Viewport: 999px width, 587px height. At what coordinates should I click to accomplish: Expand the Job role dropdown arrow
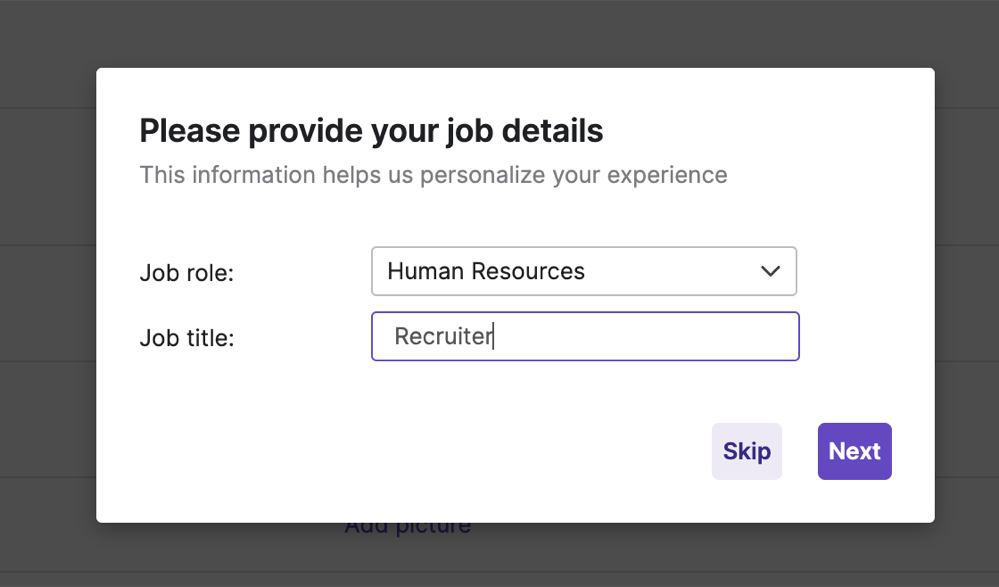tap(770, 271)
